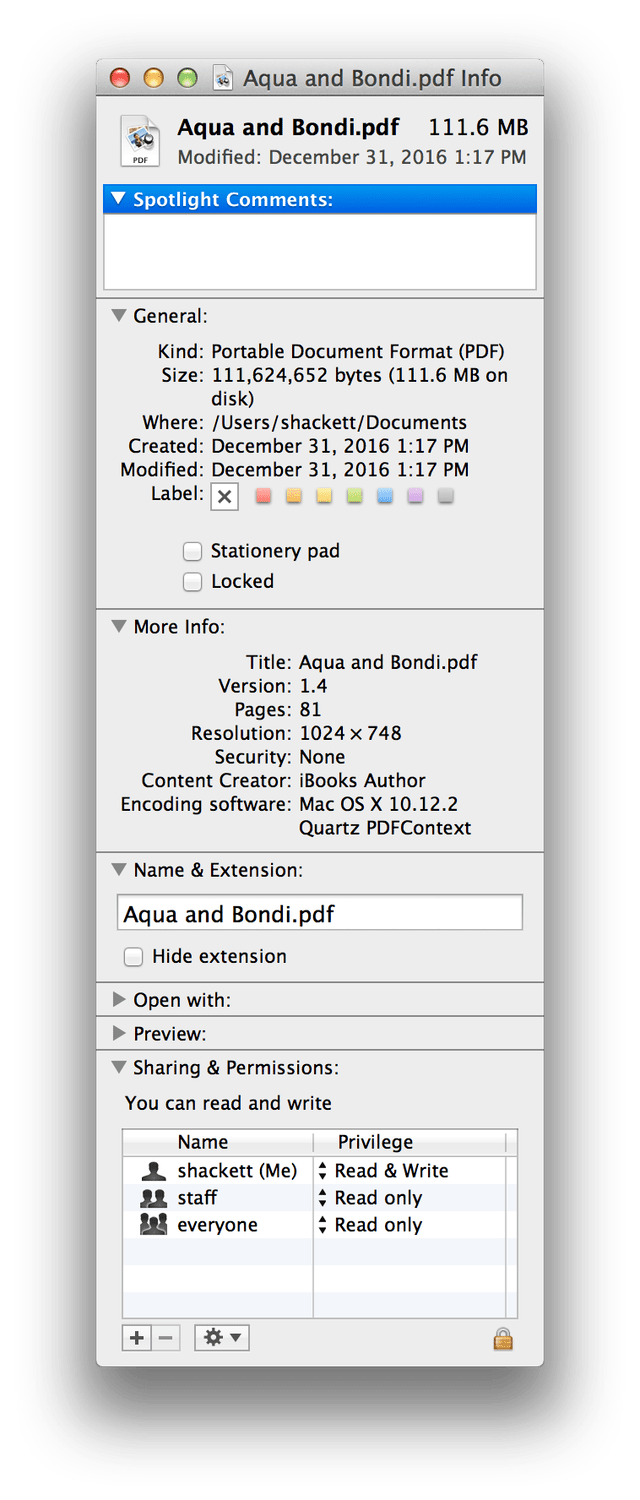Check the Hide extension option
Image resolution: width=640 pixels, height=1500 pixels.
click(133, 957)
